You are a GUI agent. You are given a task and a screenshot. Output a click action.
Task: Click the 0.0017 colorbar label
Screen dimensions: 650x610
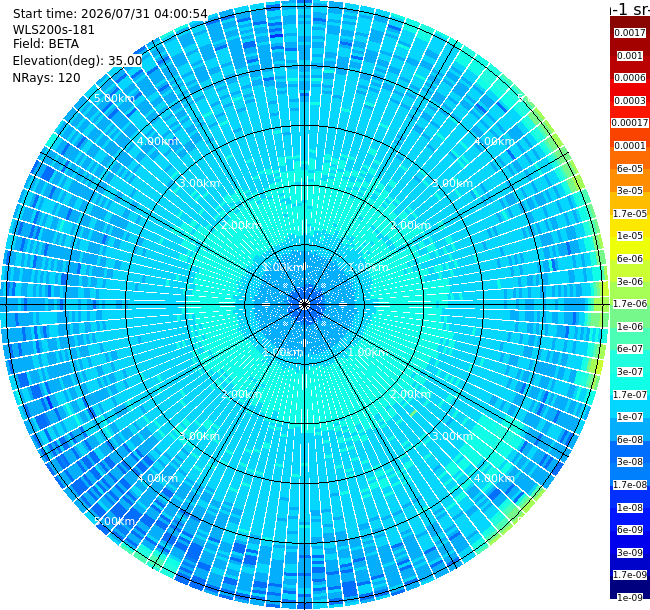pyautogui.click(x=630, y=33)
